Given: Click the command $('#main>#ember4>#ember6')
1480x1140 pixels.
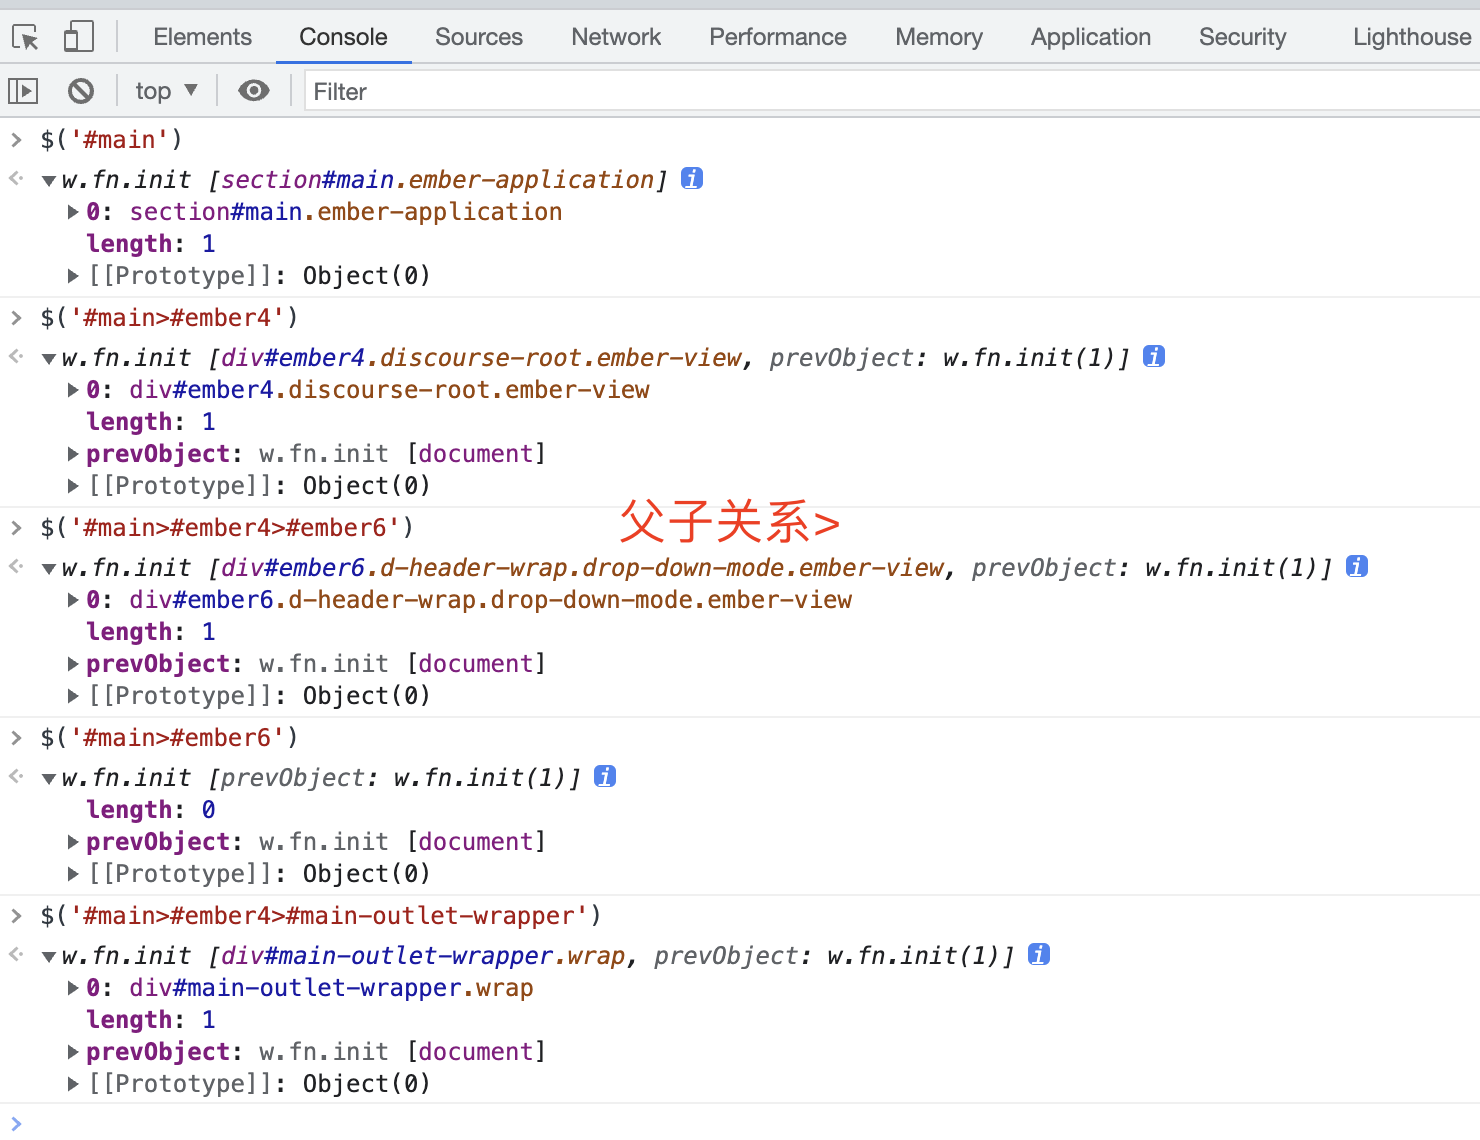Looking at the screenshot, I should [x=227, y=527].
